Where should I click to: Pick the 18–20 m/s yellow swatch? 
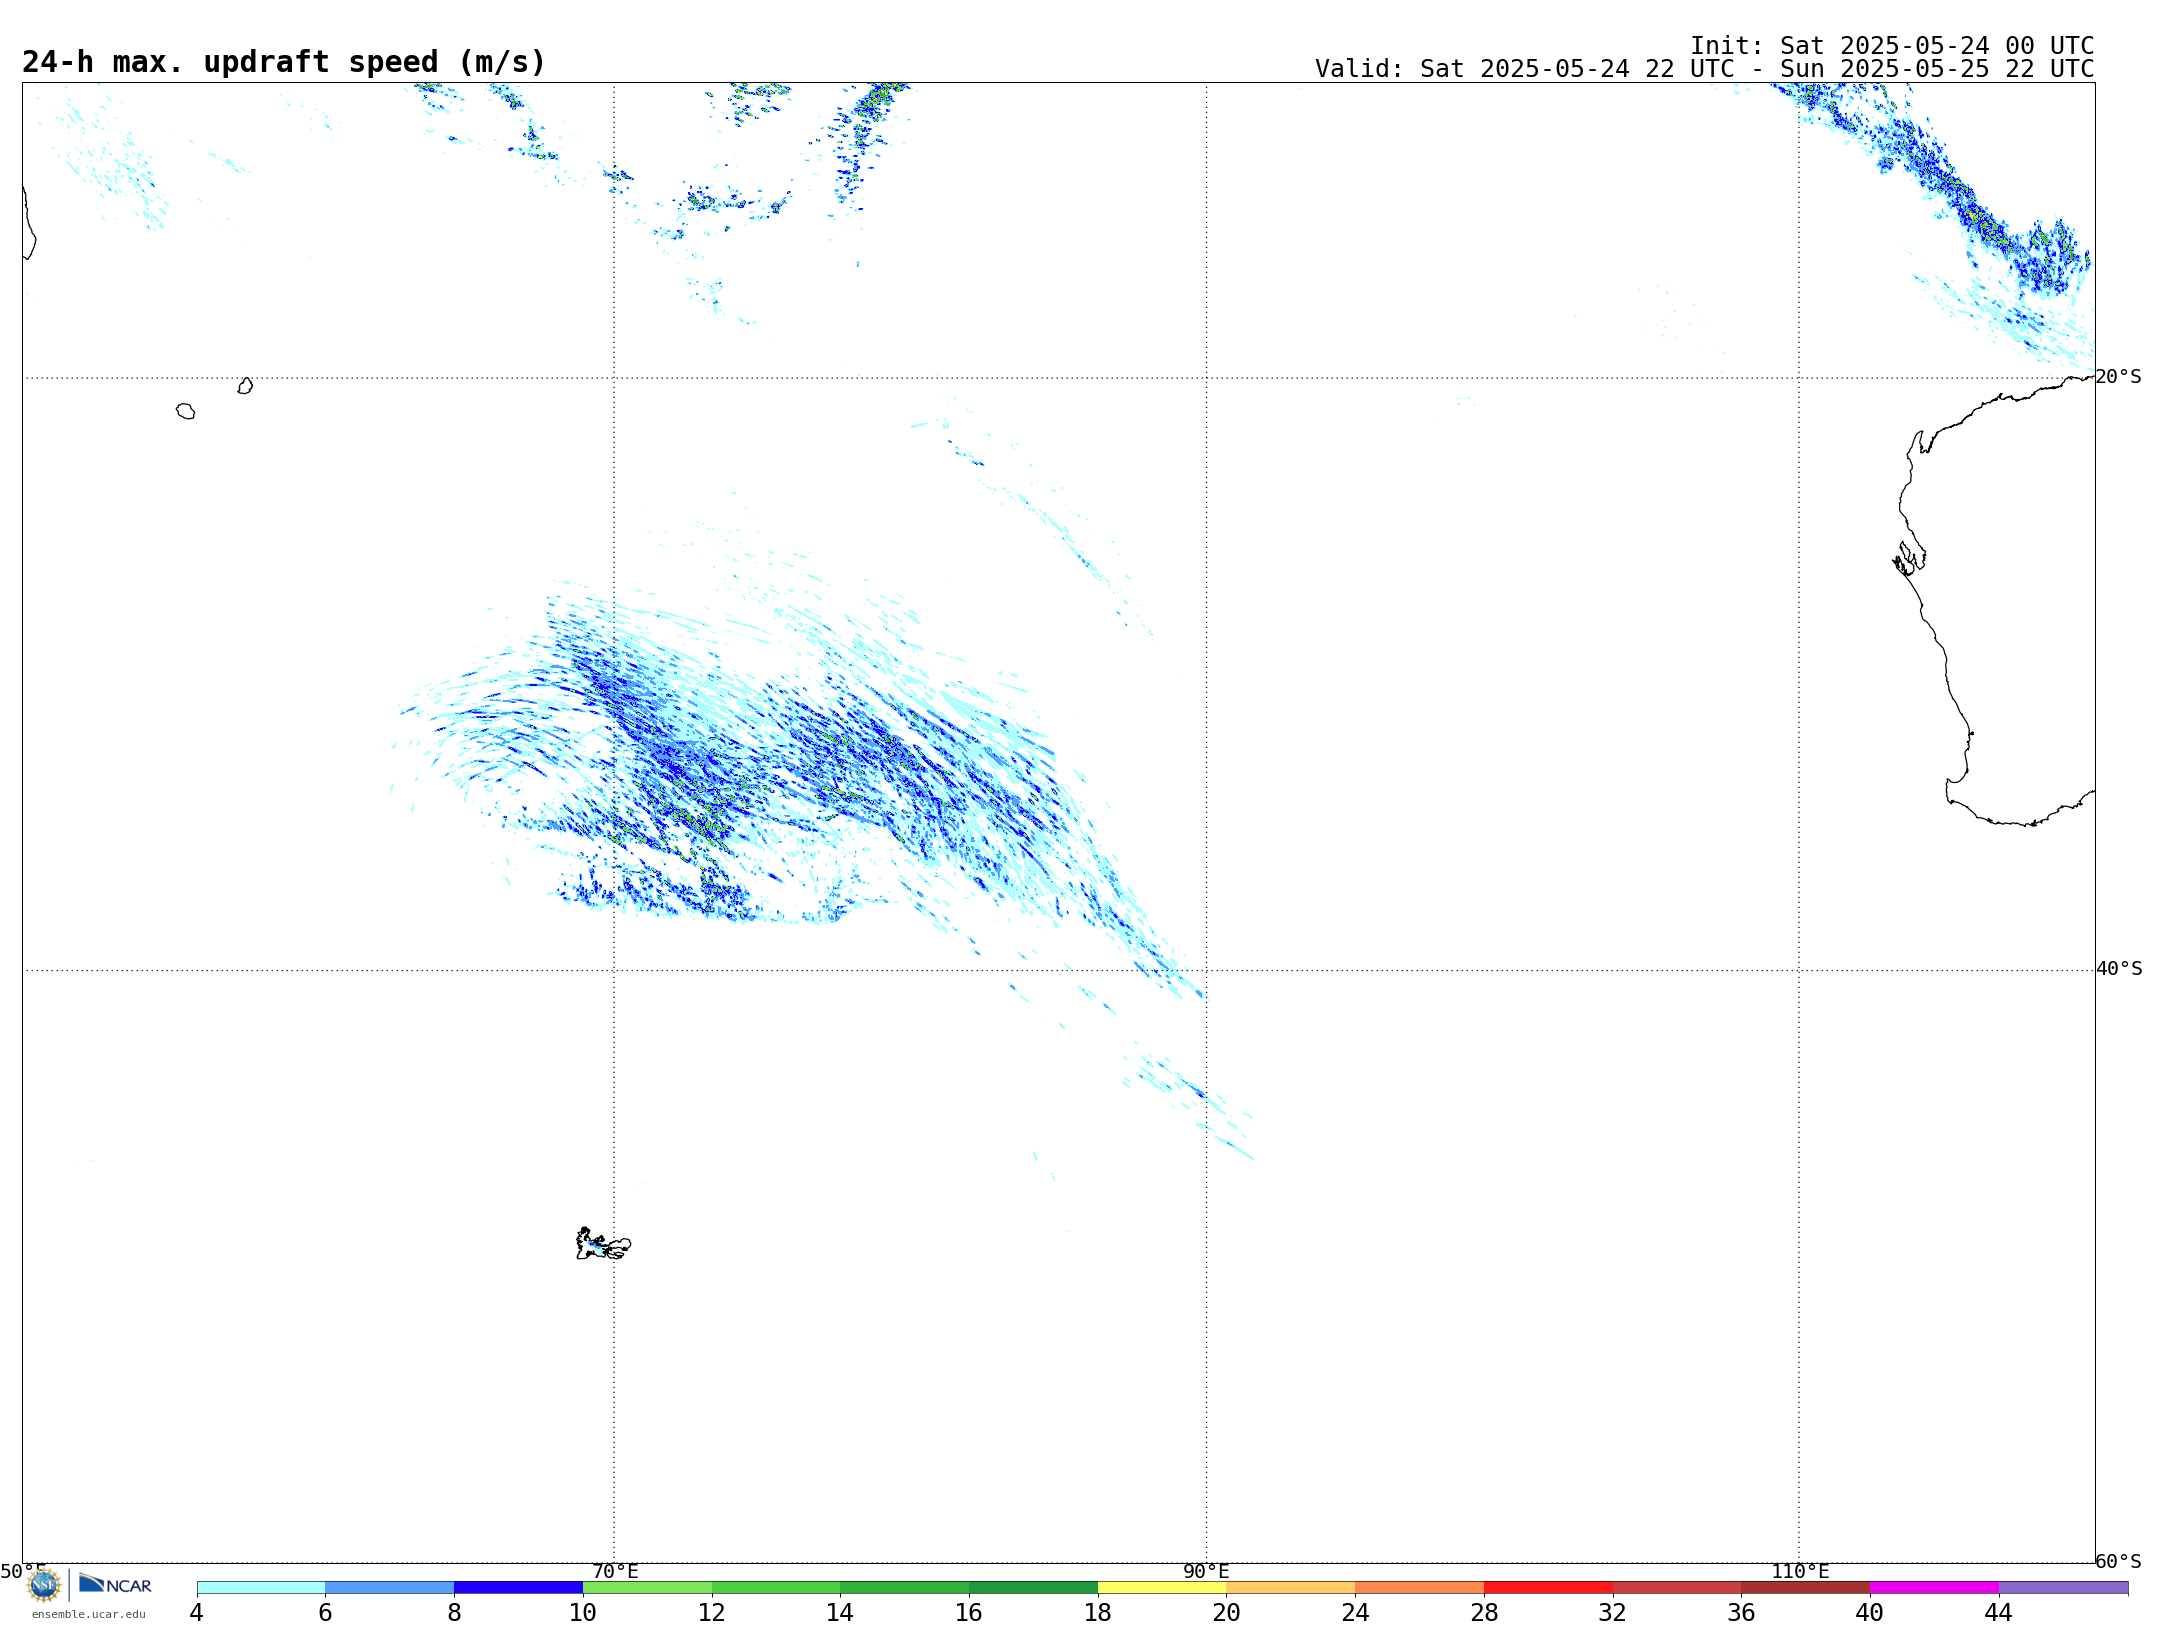[x=1162, y=1587]
